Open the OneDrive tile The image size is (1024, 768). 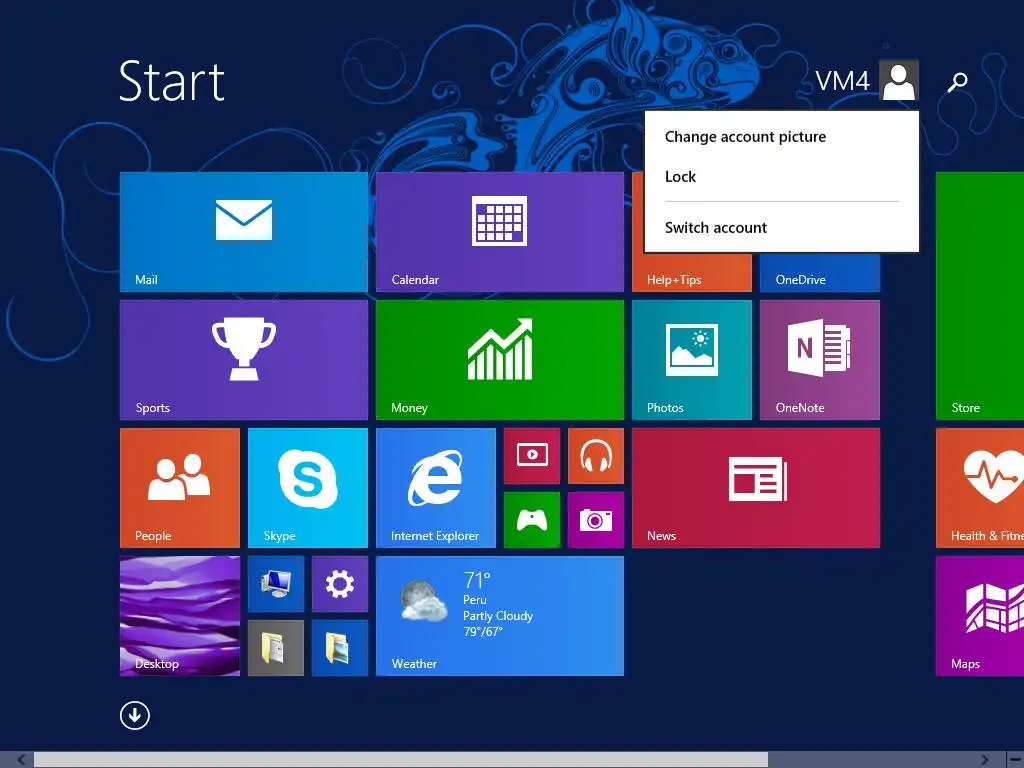pos(820,273)
